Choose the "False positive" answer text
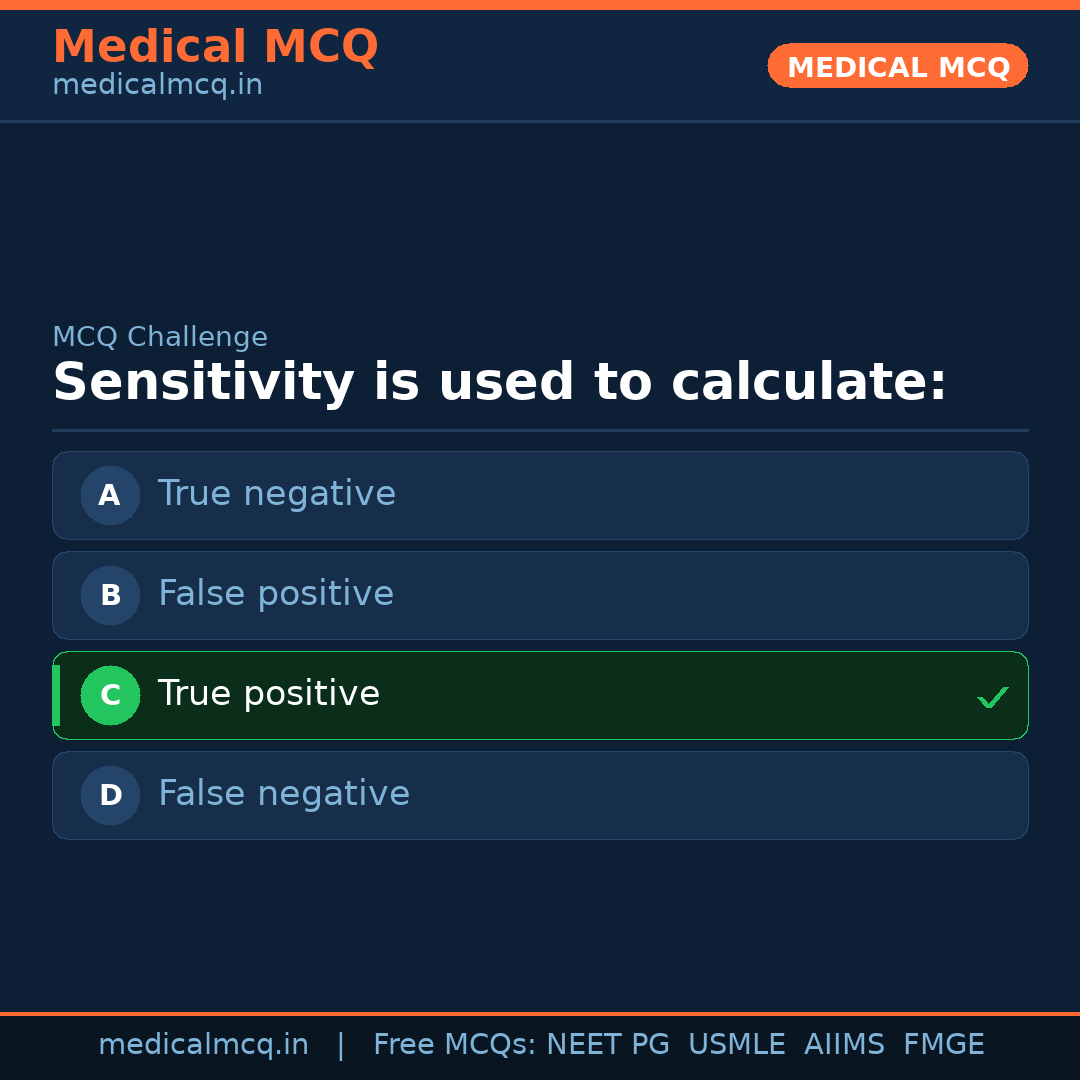This screenshot has width=1080, height=1080. 275,594
